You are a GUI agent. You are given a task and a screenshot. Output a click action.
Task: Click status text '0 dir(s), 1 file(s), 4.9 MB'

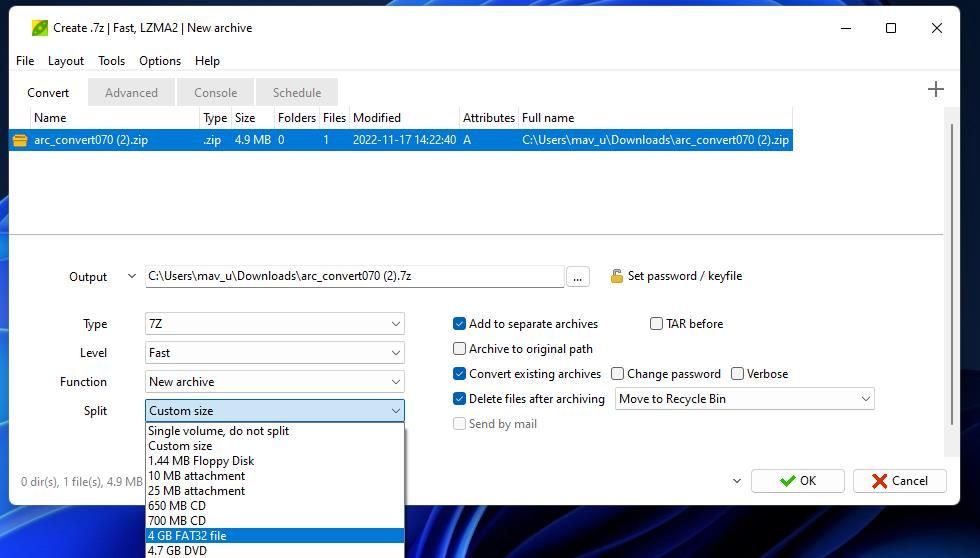tap(82, 482)
